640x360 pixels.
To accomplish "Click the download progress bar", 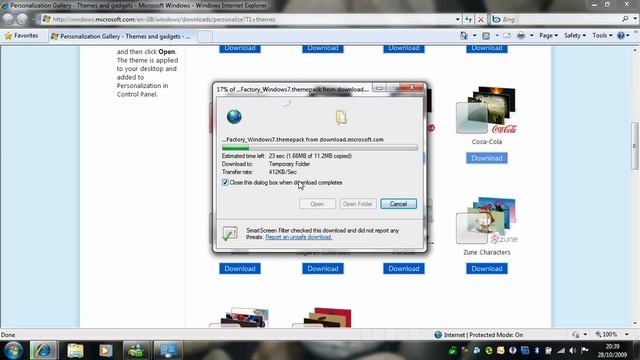I will [320, 148].
